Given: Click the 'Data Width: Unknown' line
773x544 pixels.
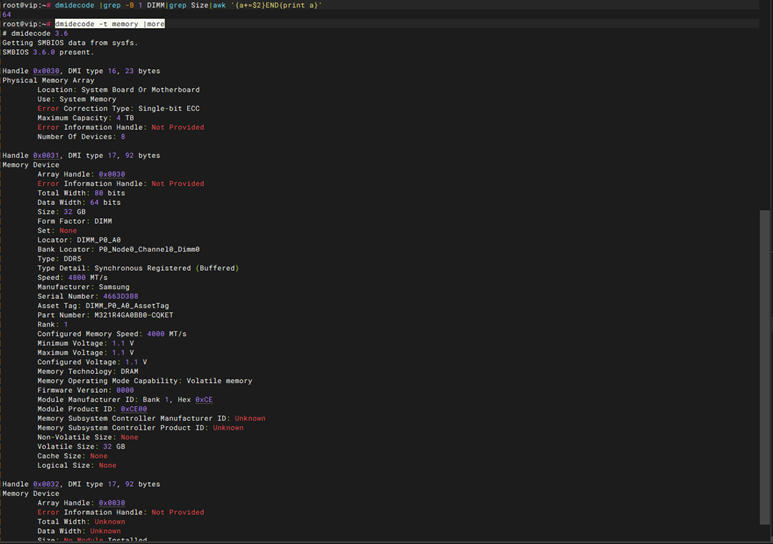Looking at the screenshot, I should click(79, 531).
